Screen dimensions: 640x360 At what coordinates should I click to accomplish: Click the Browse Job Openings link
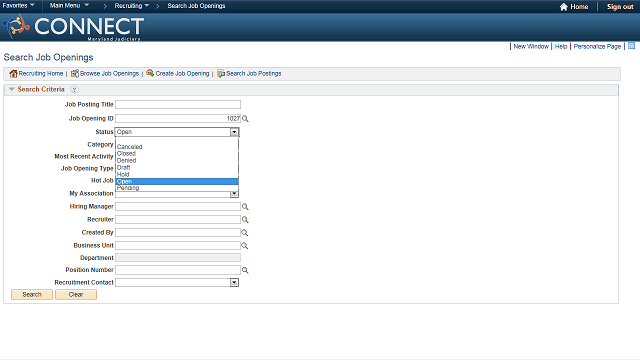coord(109,73)
